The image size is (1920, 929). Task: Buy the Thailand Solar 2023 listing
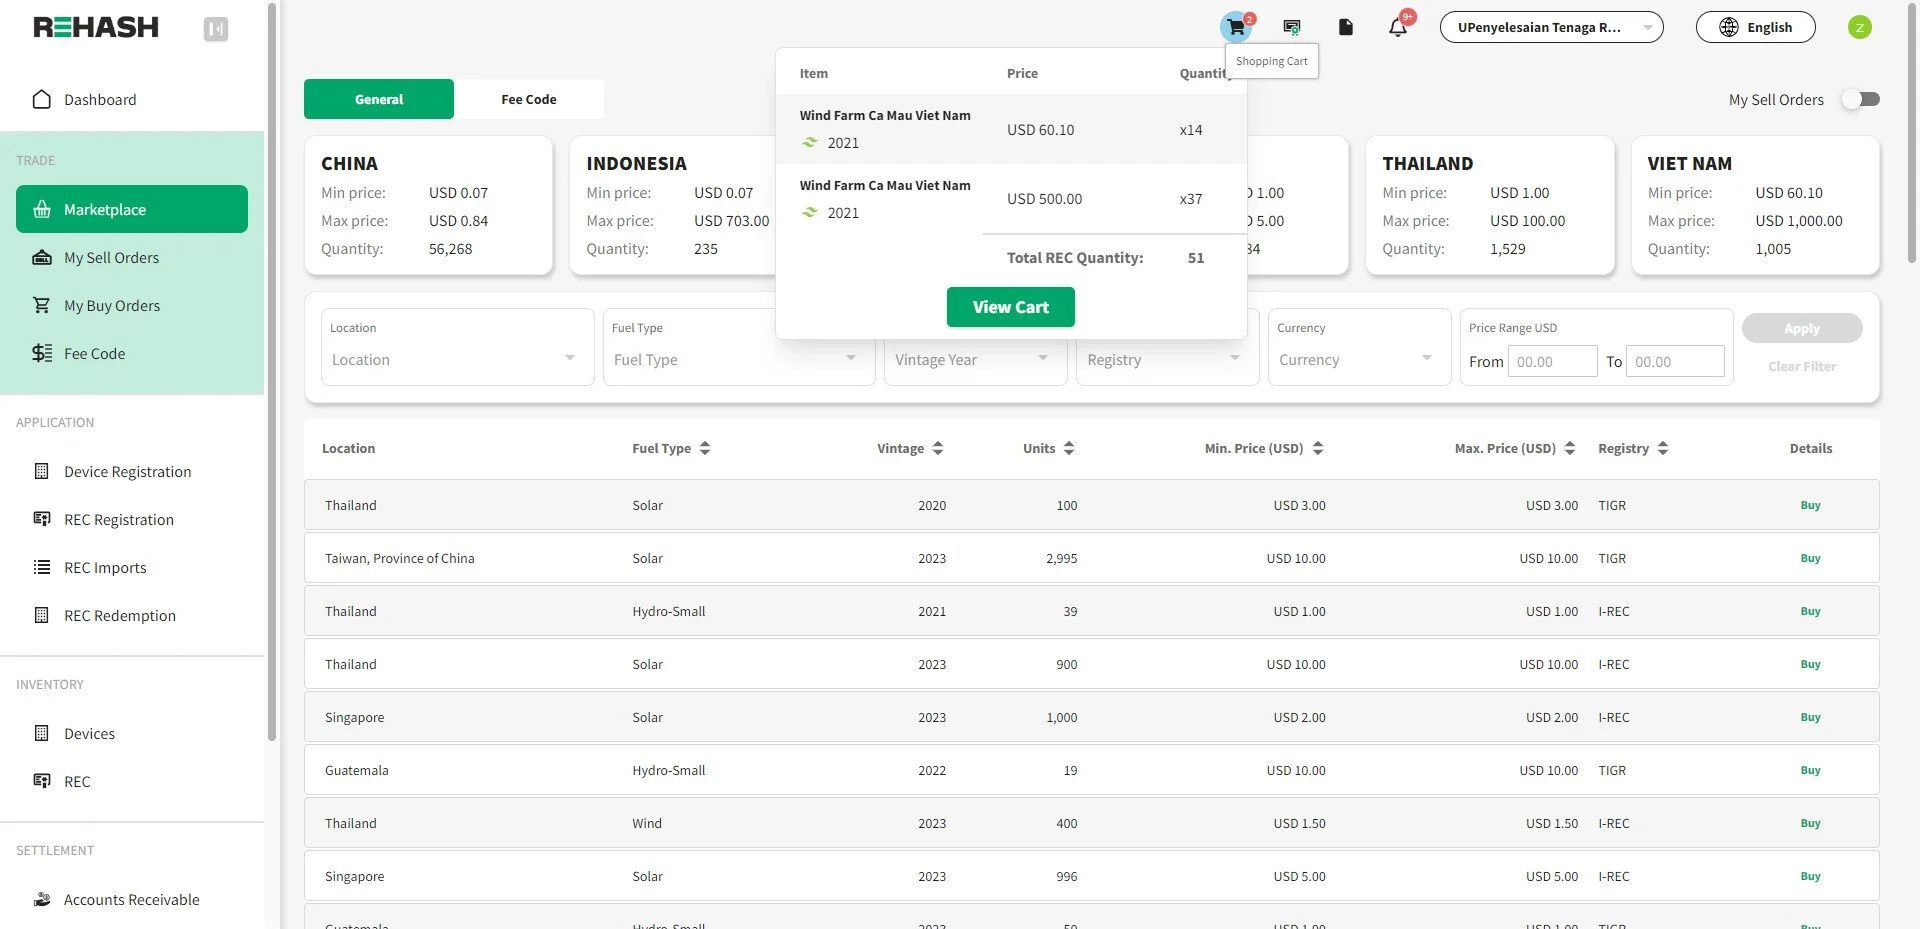[x=1810, y=664]
